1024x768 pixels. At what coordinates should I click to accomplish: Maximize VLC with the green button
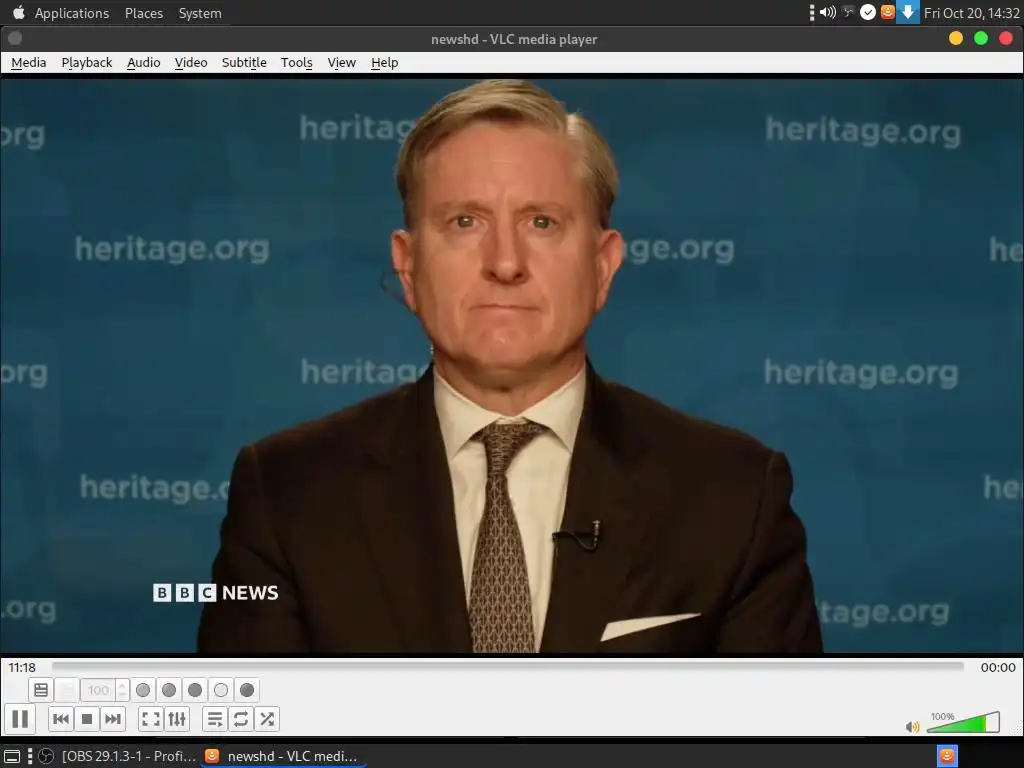coord(981,39)
